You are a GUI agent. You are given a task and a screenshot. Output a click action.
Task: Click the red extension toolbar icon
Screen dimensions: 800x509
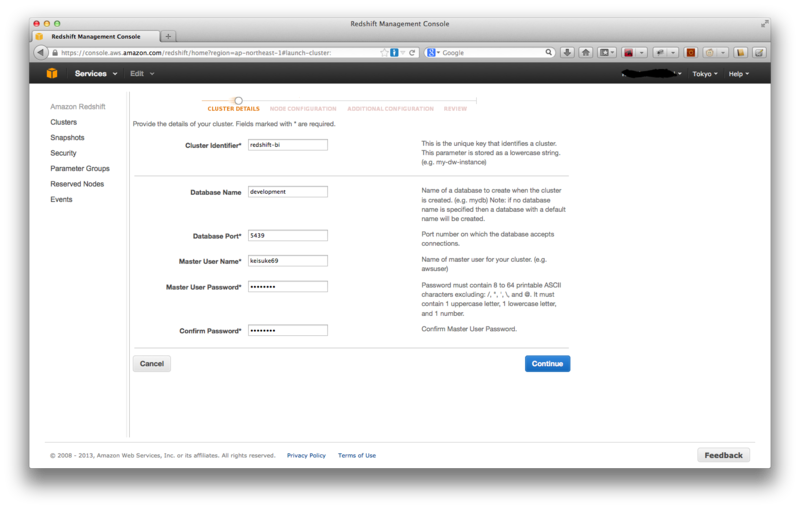point(629,53)
